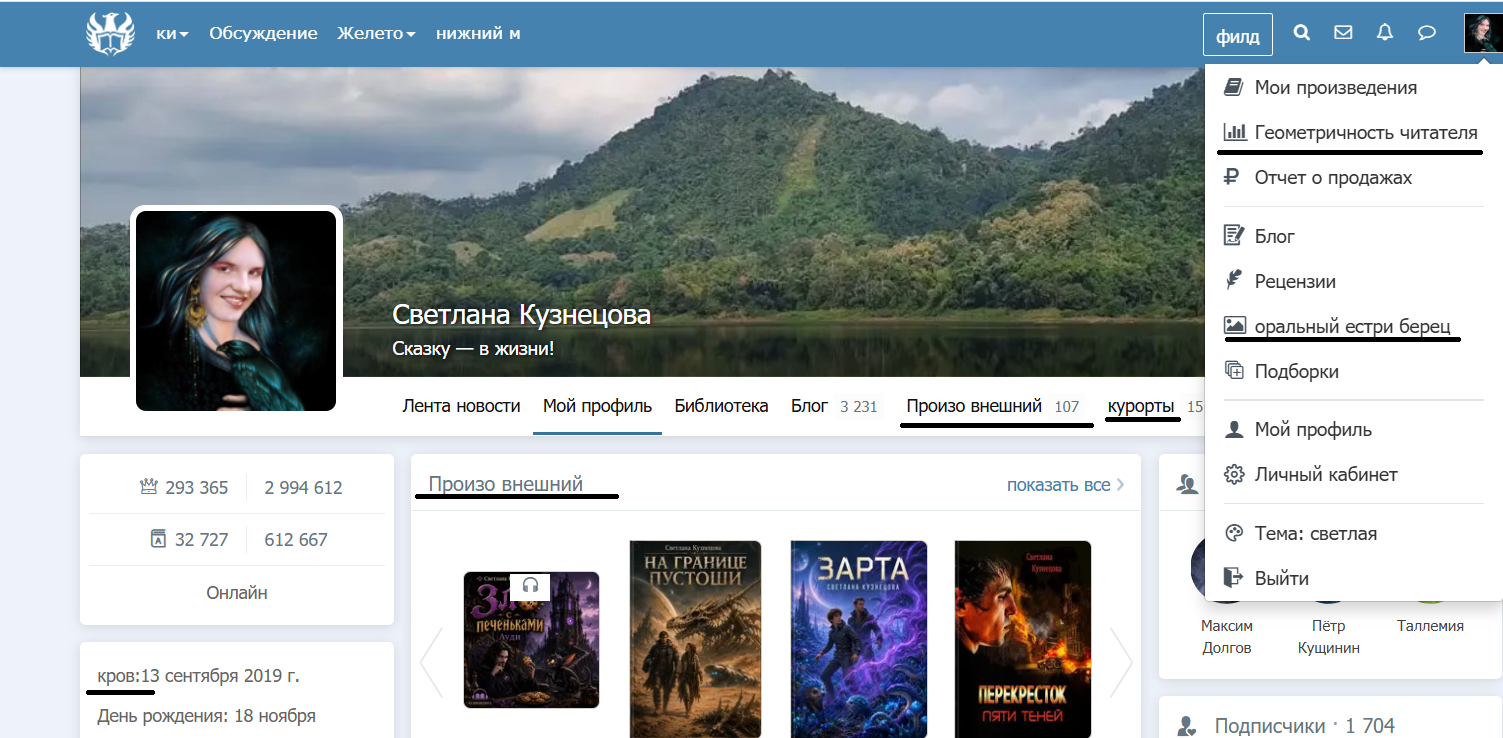The width and height of the screenshot is (1503, 738).
Task: Show next books with right carousel arrow
Action: [1121, 661]
